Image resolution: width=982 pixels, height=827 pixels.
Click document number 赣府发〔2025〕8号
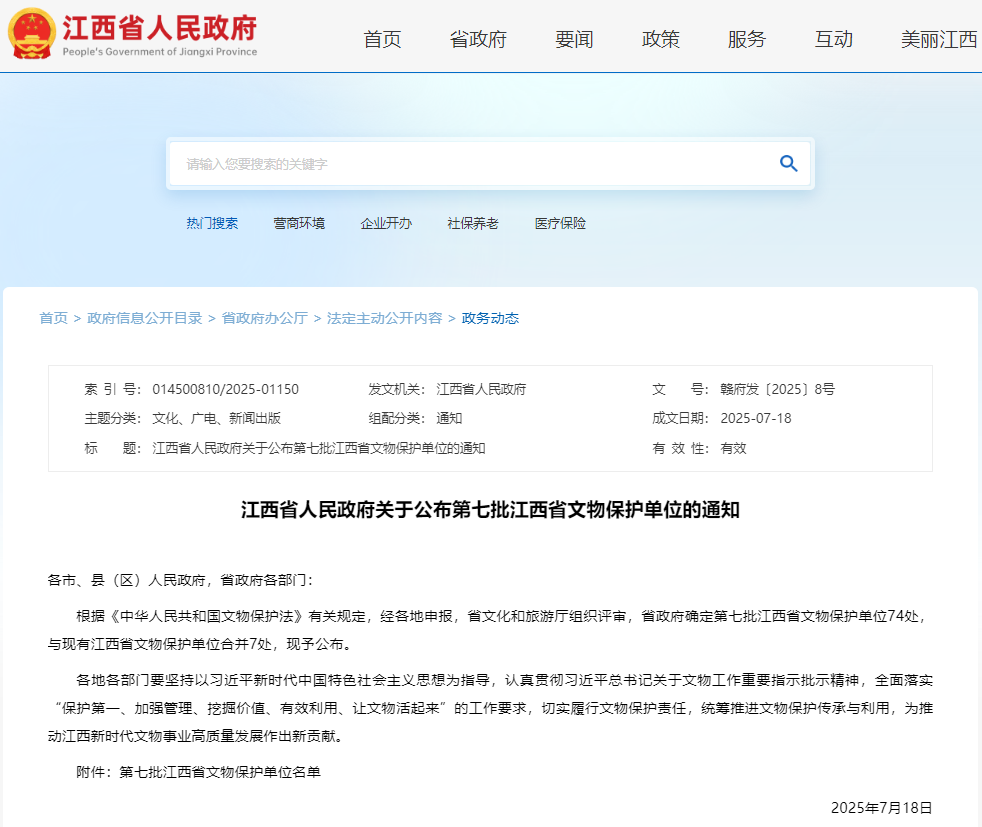coord(777,389)
